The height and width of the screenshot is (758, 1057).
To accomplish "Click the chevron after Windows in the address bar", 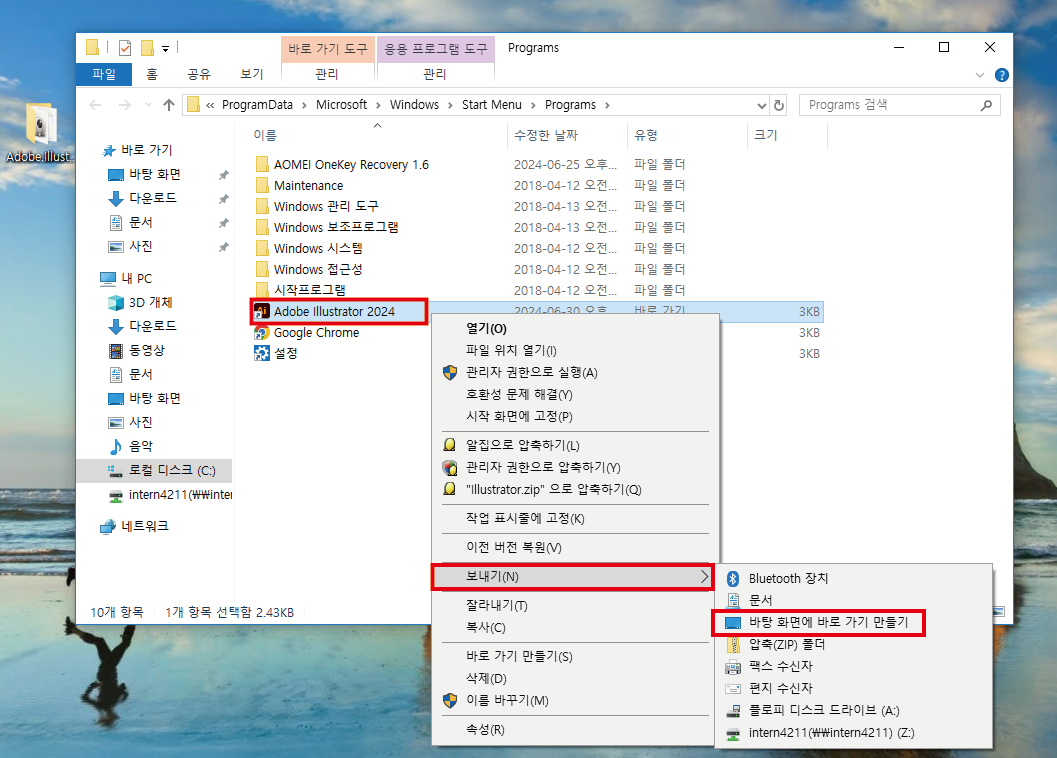I will click(450, 105).
